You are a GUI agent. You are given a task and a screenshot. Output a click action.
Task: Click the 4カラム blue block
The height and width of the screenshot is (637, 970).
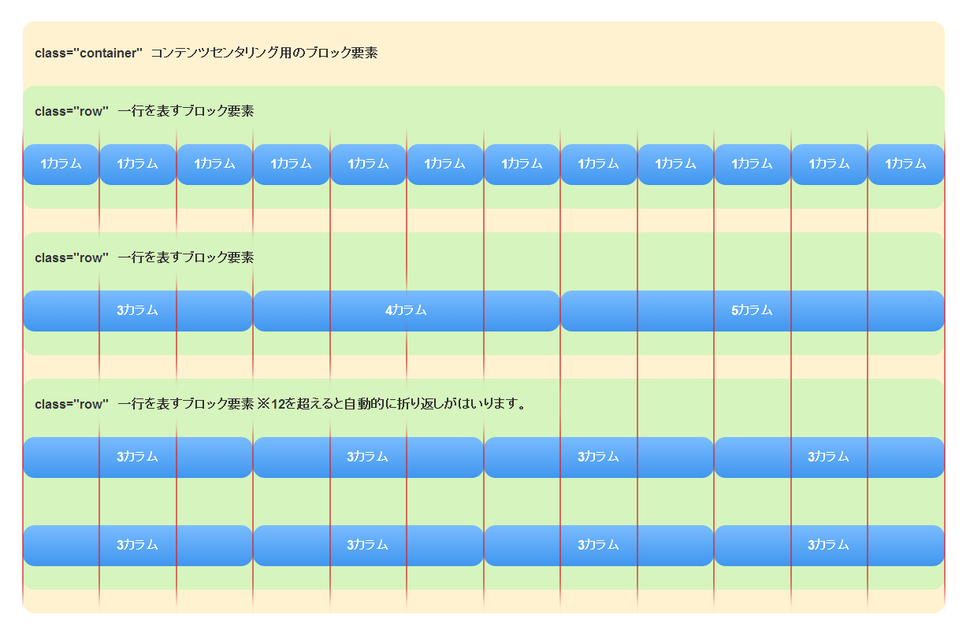[406, 310]
